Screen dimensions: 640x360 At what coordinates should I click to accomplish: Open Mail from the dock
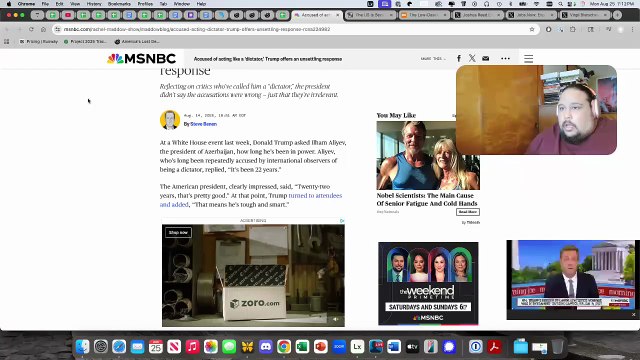[x=138, y=347]
